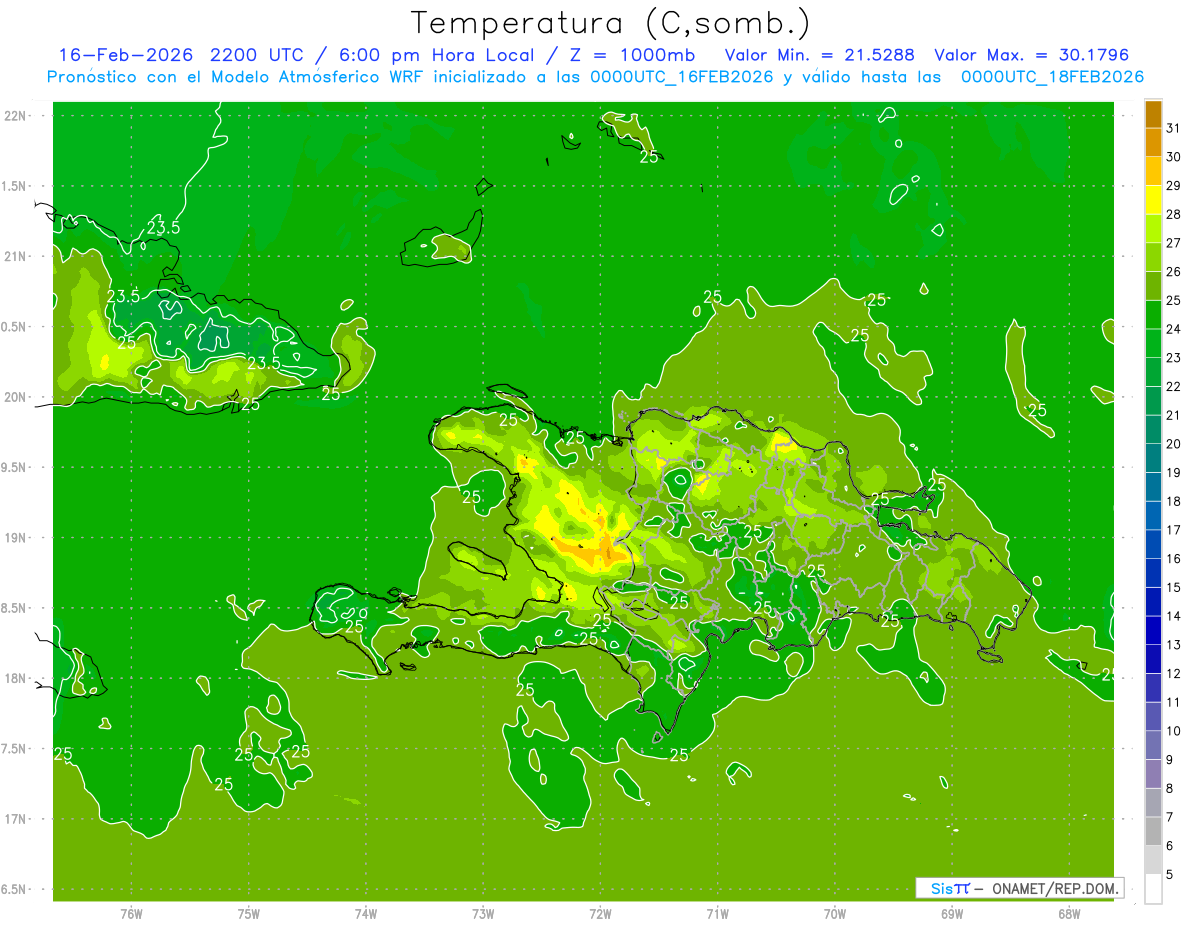Click the "5" colorbar label

tap(1170, 874)
